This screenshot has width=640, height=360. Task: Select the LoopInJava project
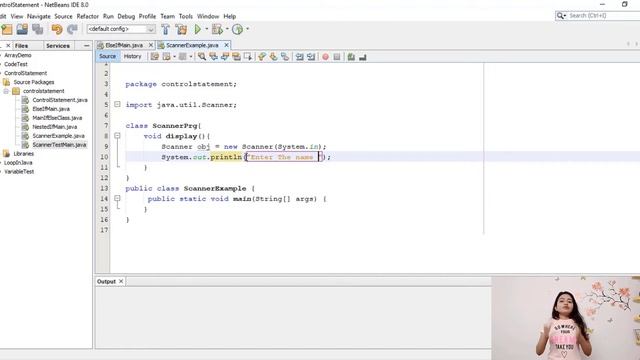pyautogui.click(x=18, y=163)
